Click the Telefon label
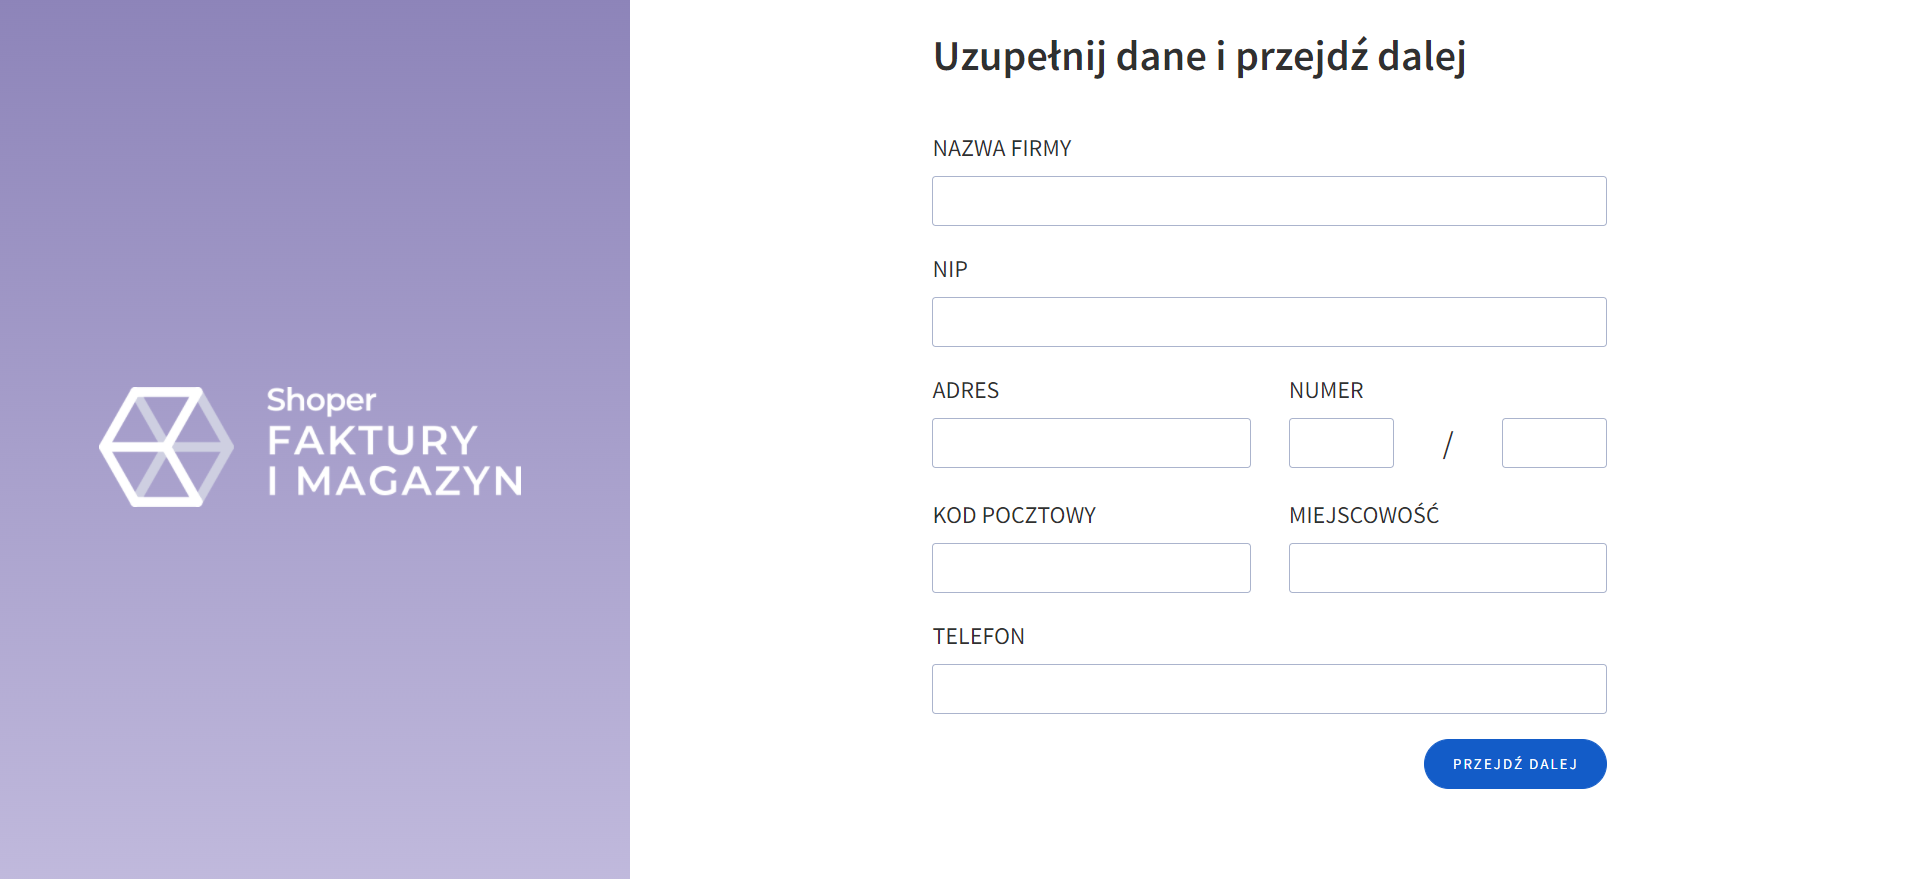 pyautogui.click(x=979, y=637)
